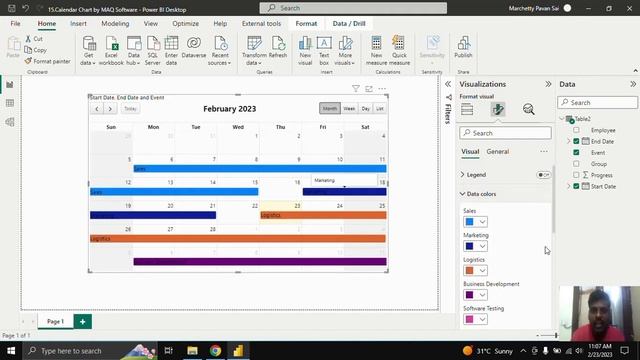Collapse the Table2 tree node
The height and width of the screenshot is (360, 640).
pyautogui.click(x=562, y=119)
